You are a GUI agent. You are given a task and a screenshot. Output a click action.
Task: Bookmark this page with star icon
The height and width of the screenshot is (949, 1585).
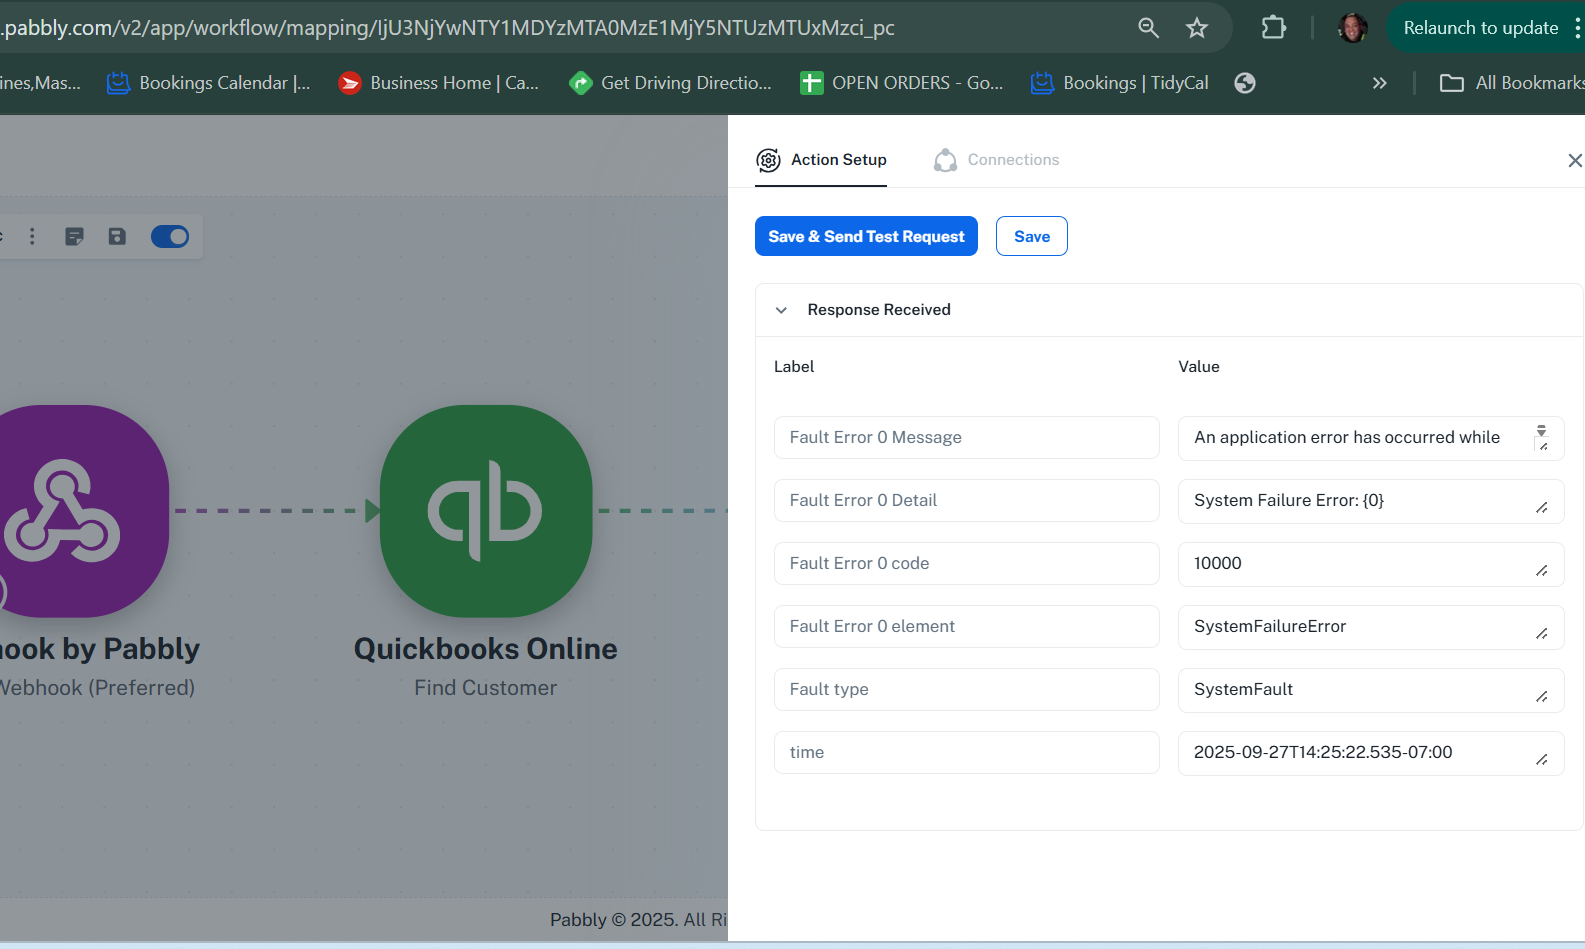click(1197, 28)
